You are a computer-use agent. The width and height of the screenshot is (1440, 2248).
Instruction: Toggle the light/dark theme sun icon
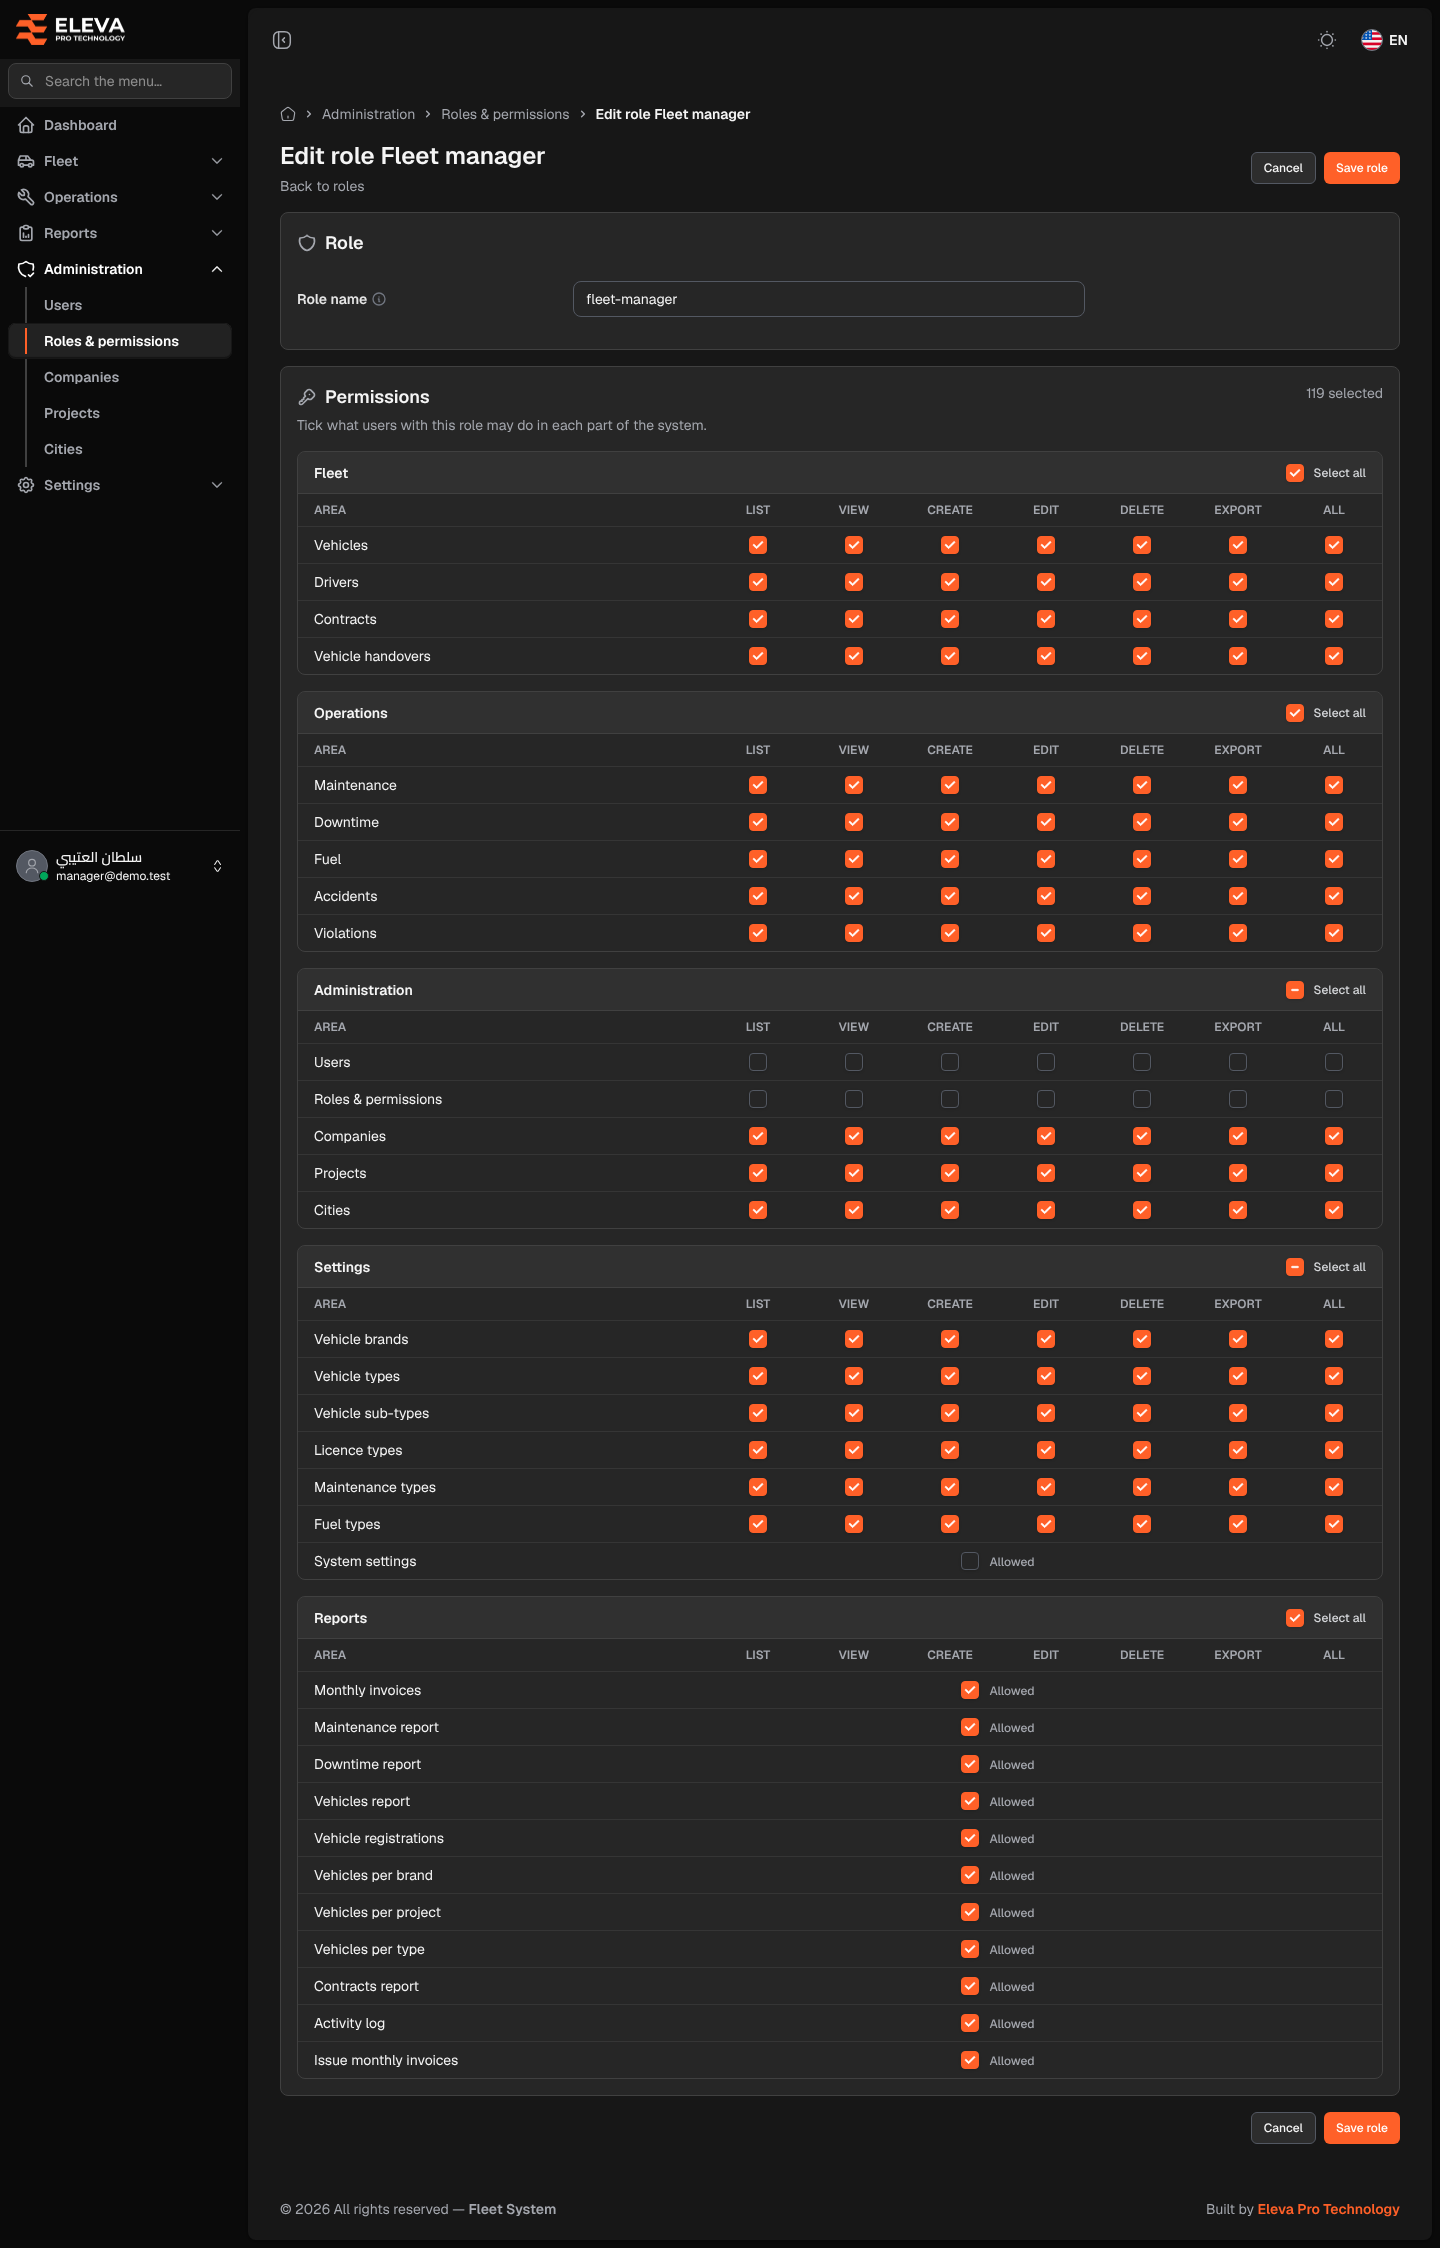[1327, 40]
